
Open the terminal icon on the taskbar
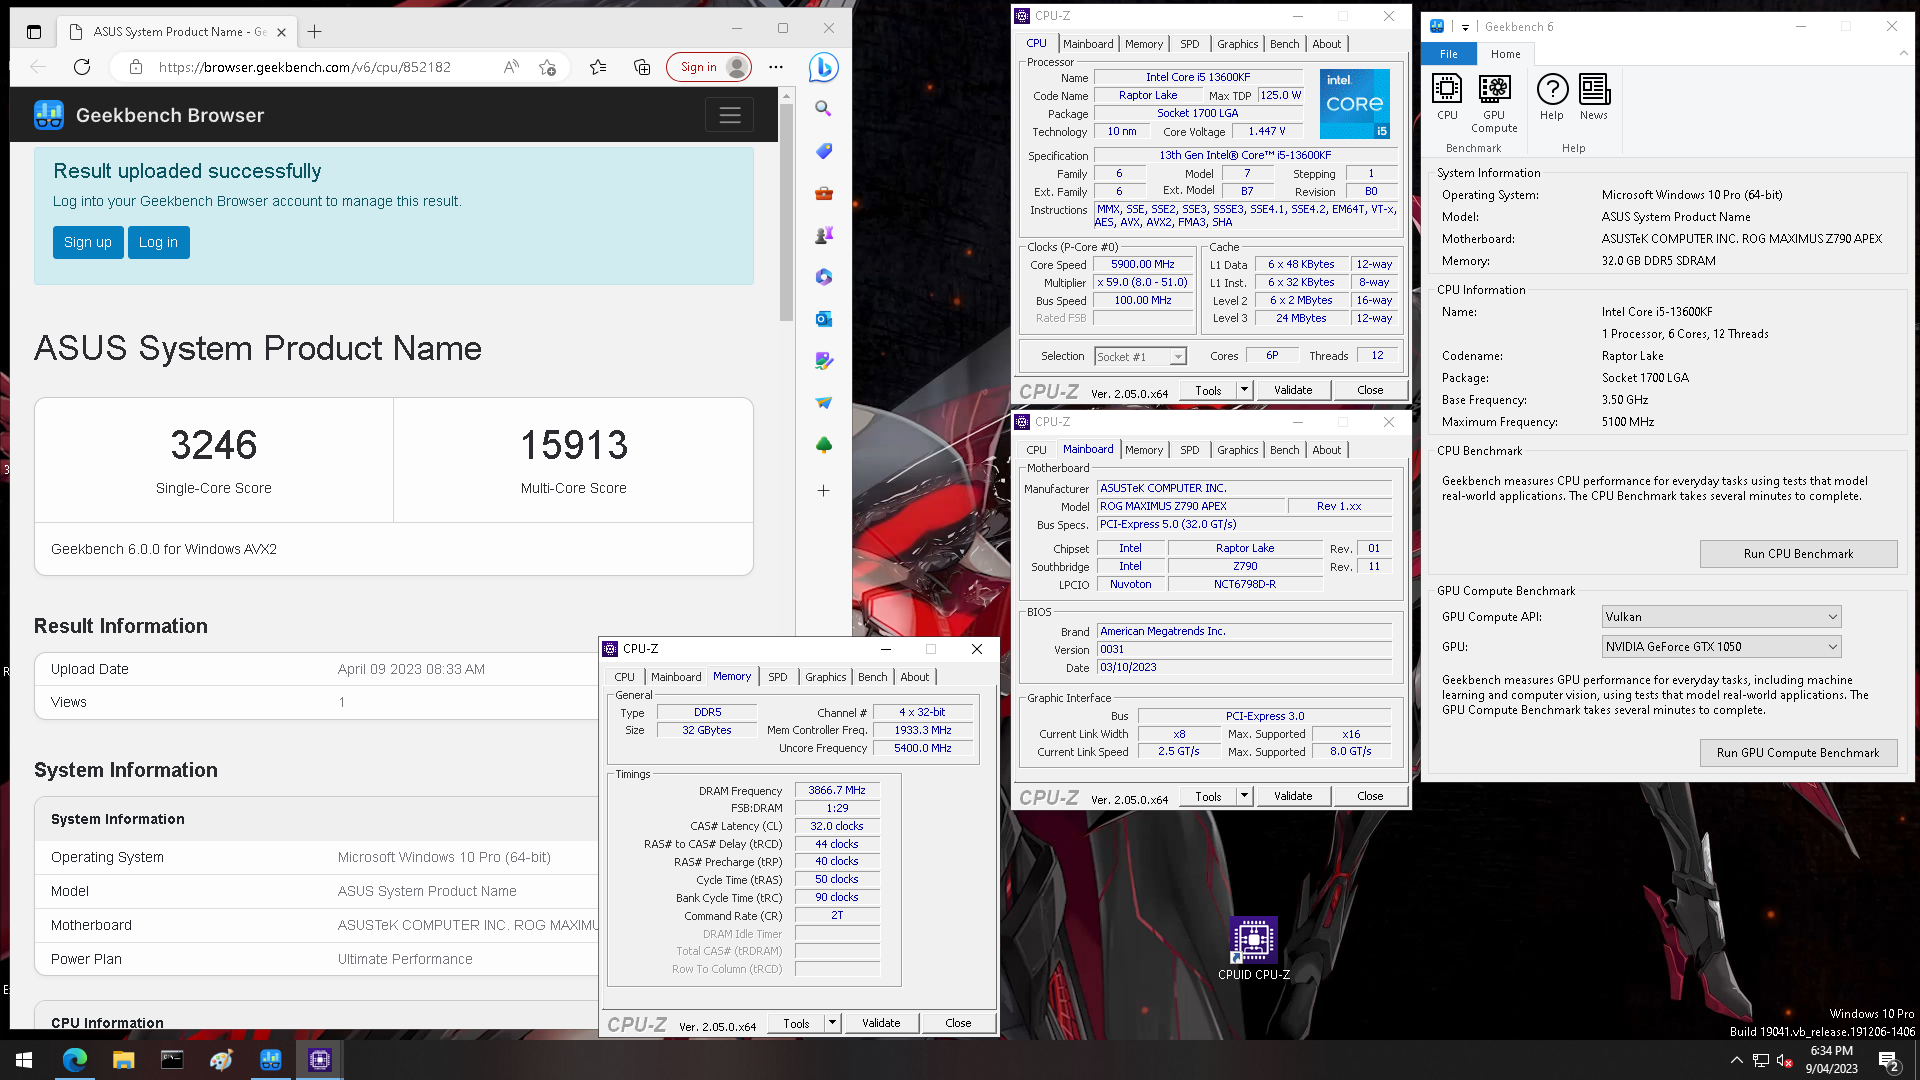pos(172,1060)
